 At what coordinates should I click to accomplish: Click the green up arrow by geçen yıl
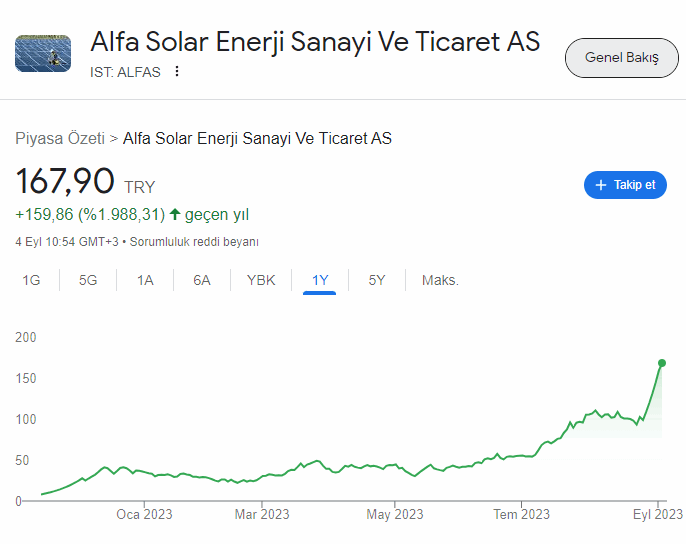(175, 214)
